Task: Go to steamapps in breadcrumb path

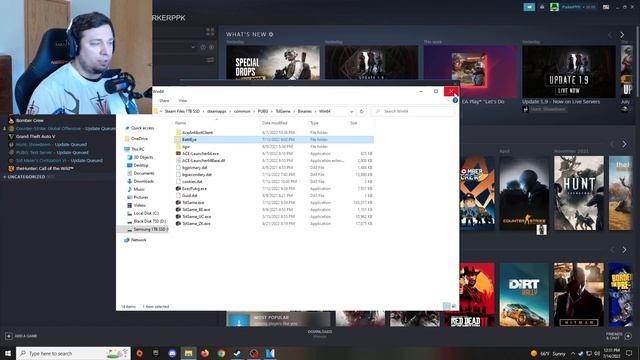Action: coord(217,111)
